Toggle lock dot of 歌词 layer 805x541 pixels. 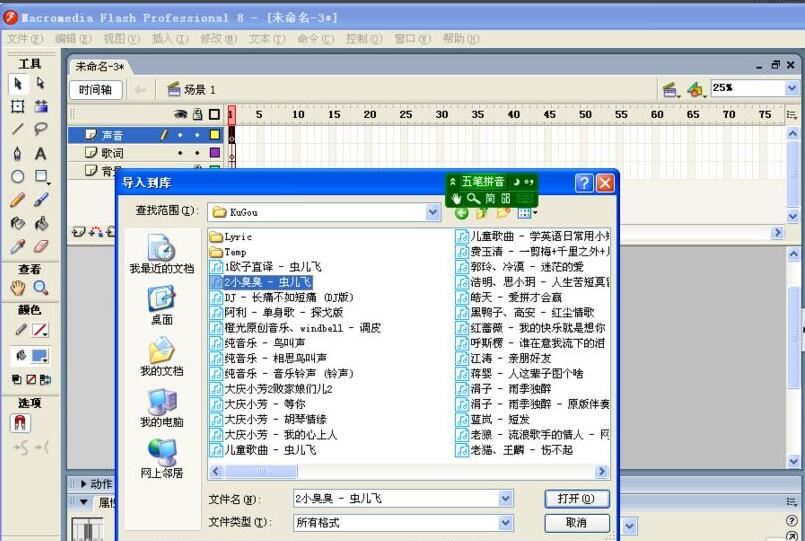(198, 153)
